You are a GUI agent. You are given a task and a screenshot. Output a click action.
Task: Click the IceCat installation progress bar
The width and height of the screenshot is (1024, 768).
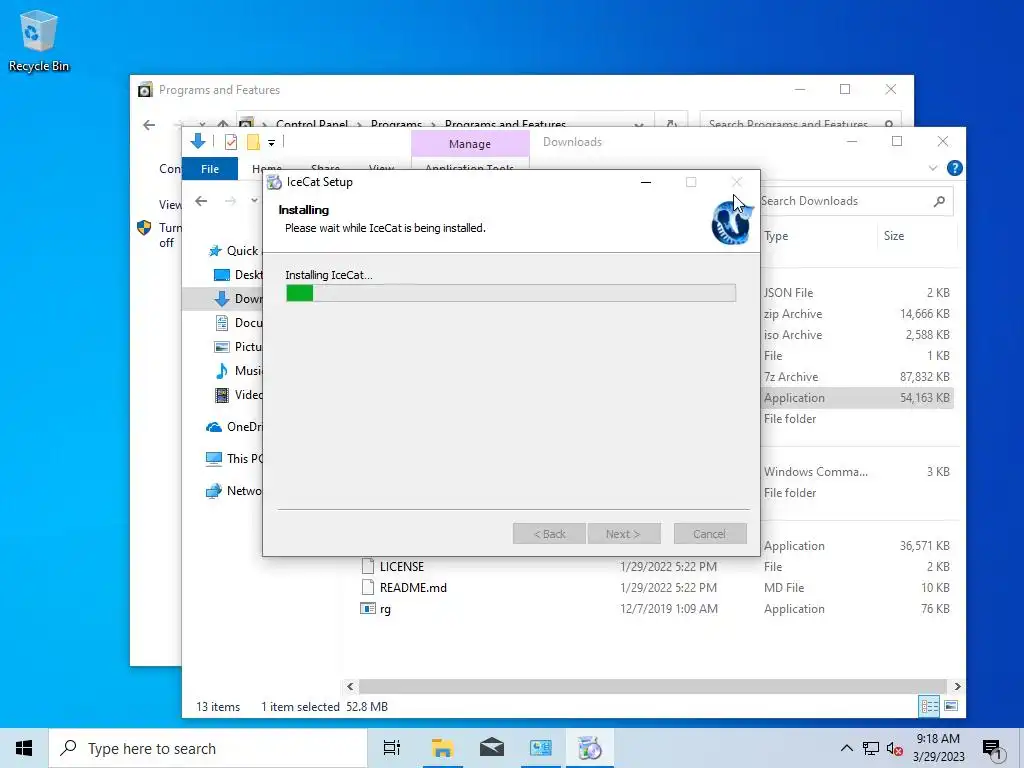[x=511, y=293]
